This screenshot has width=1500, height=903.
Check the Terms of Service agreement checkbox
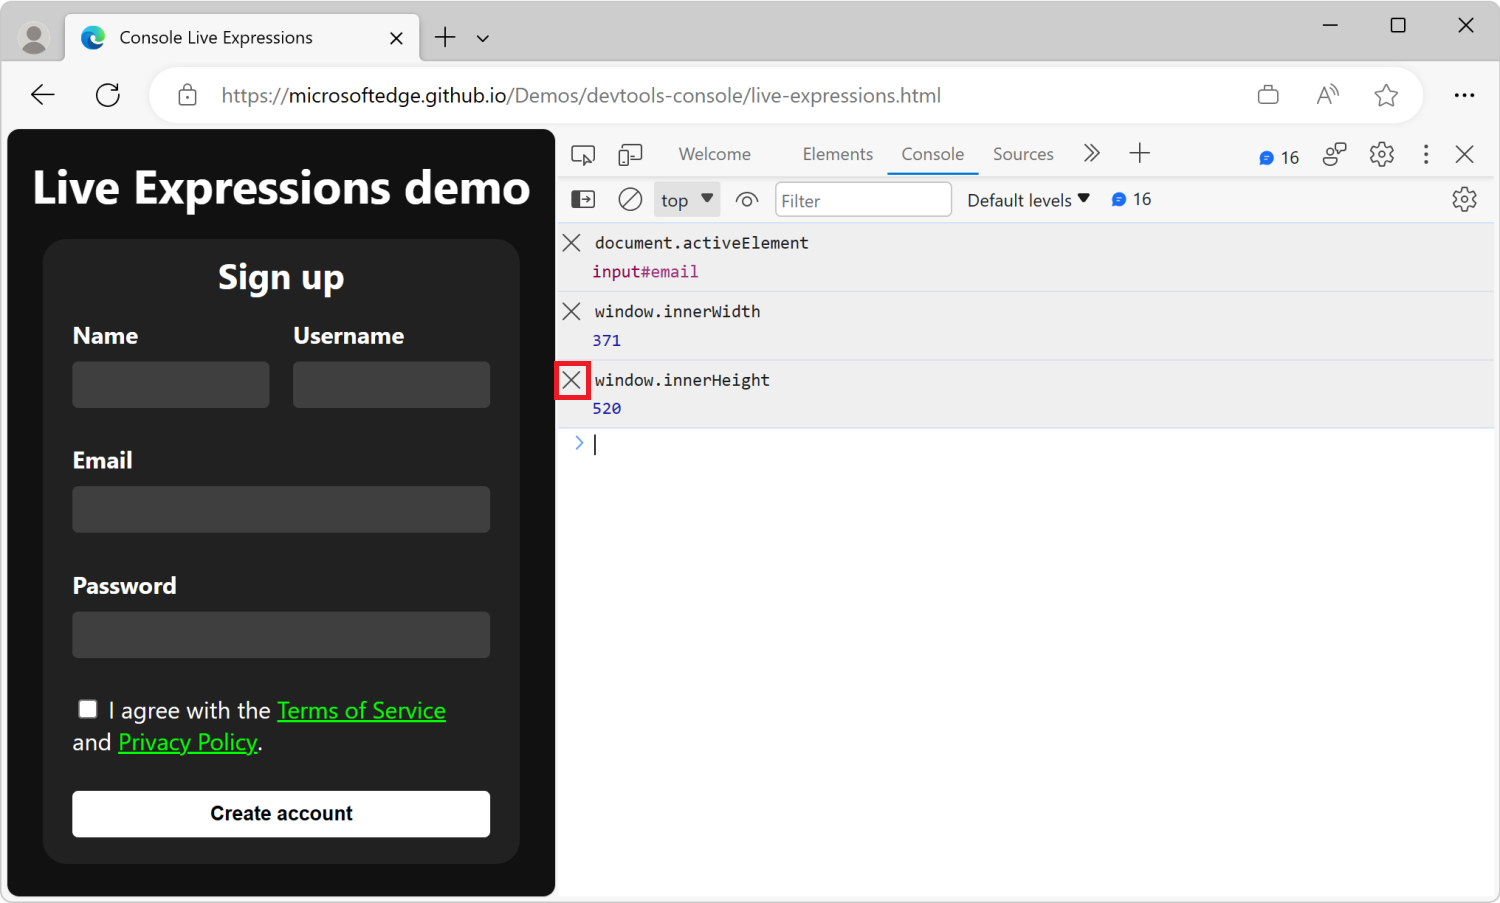click(x=87, y=709)
